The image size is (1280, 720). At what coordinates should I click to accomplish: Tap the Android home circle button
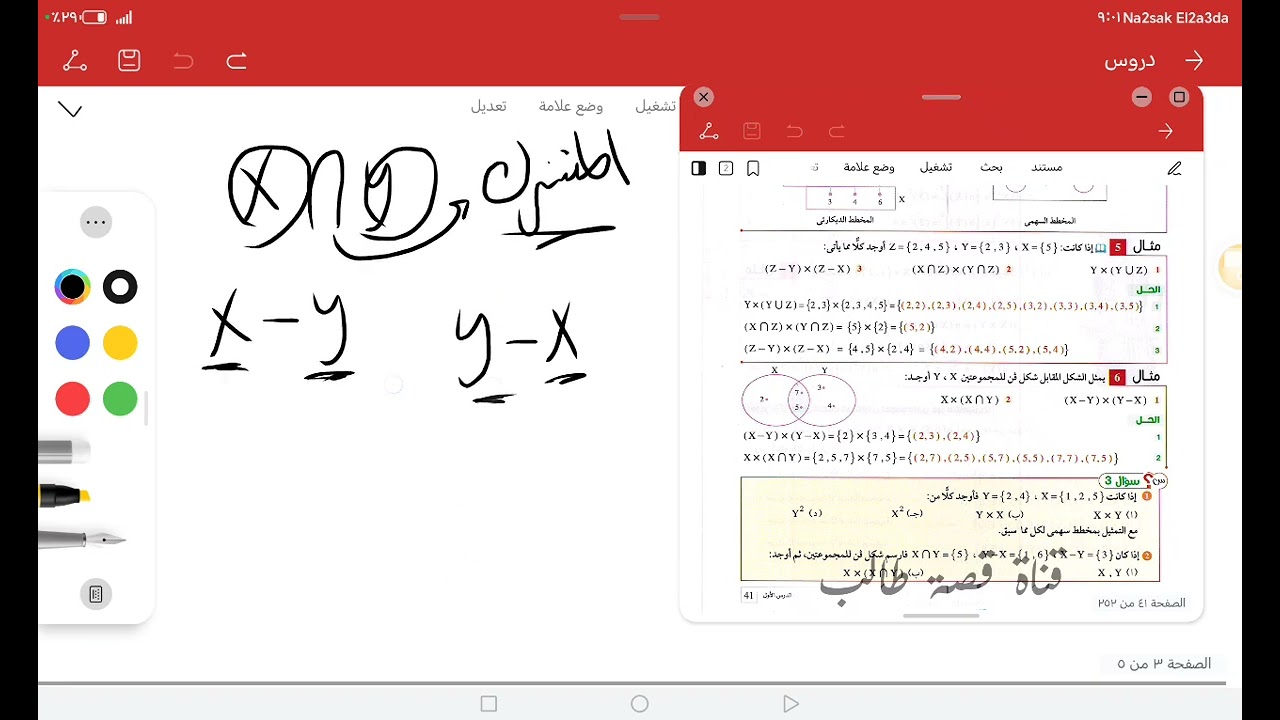[x=640, y=704]
